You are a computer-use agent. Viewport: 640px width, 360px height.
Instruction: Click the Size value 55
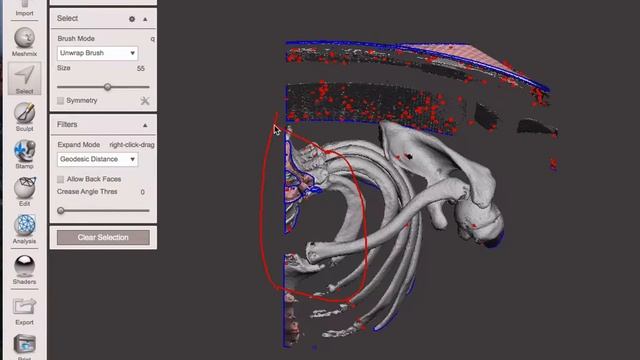tap(141, 69)
